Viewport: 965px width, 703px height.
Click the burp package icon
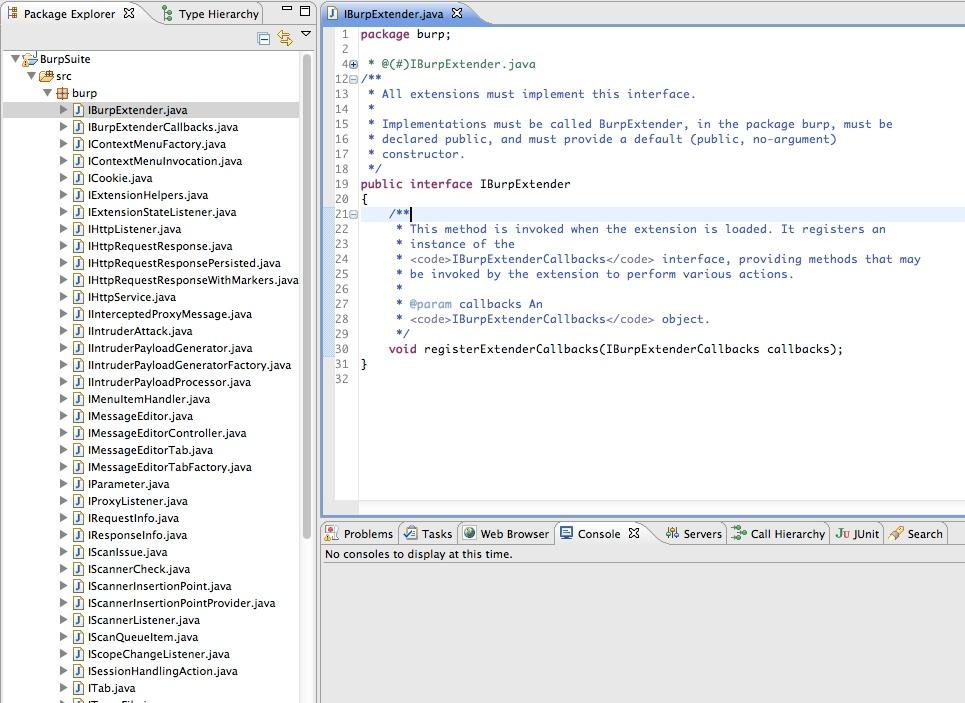click(62, 93)
